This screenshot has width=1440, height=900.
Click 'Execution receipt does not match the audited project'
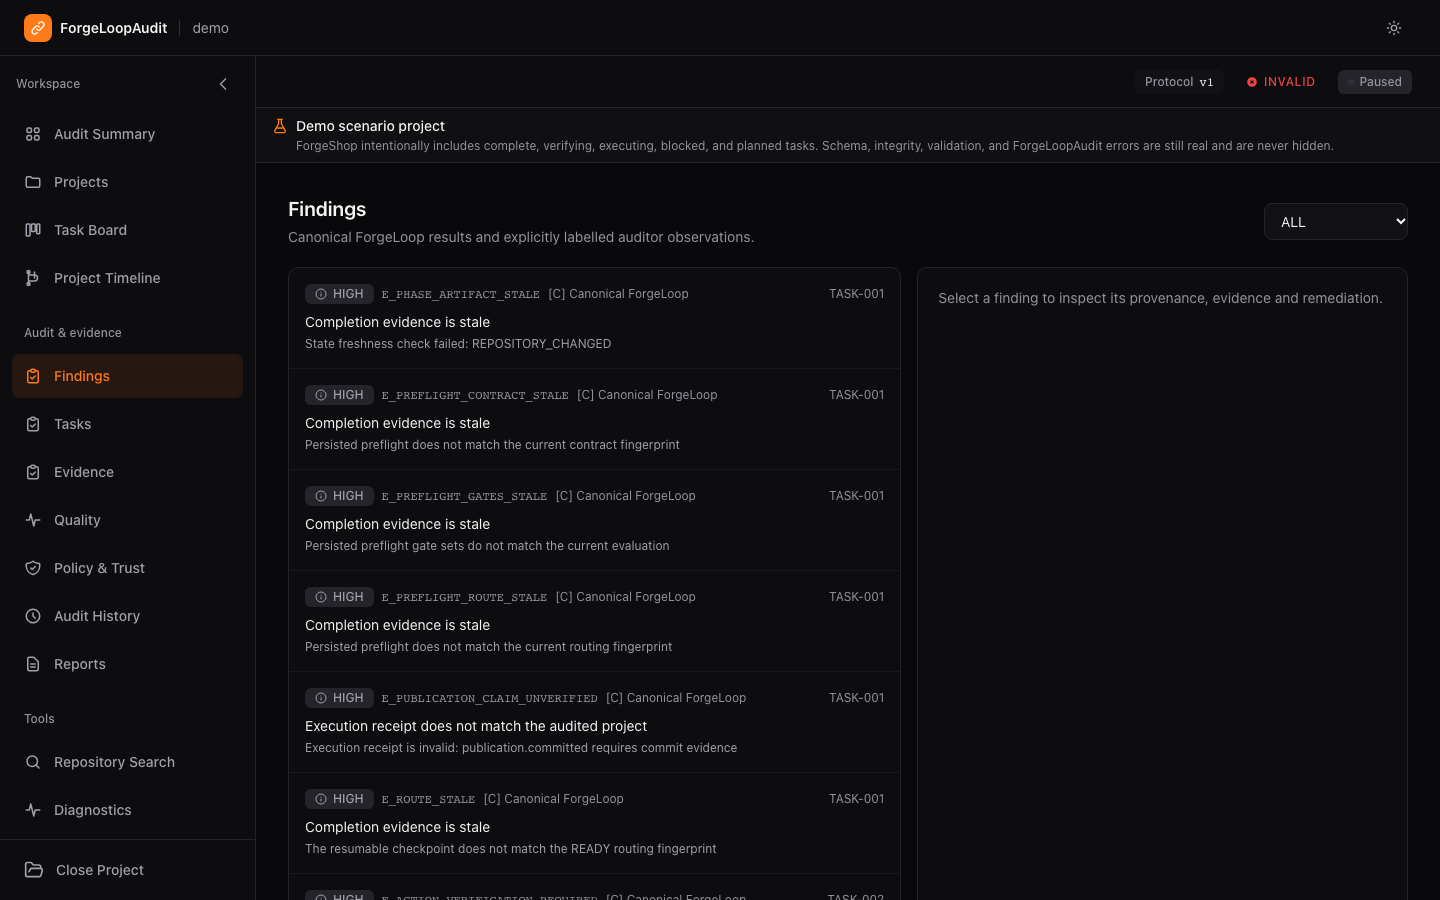pos(476,726)
